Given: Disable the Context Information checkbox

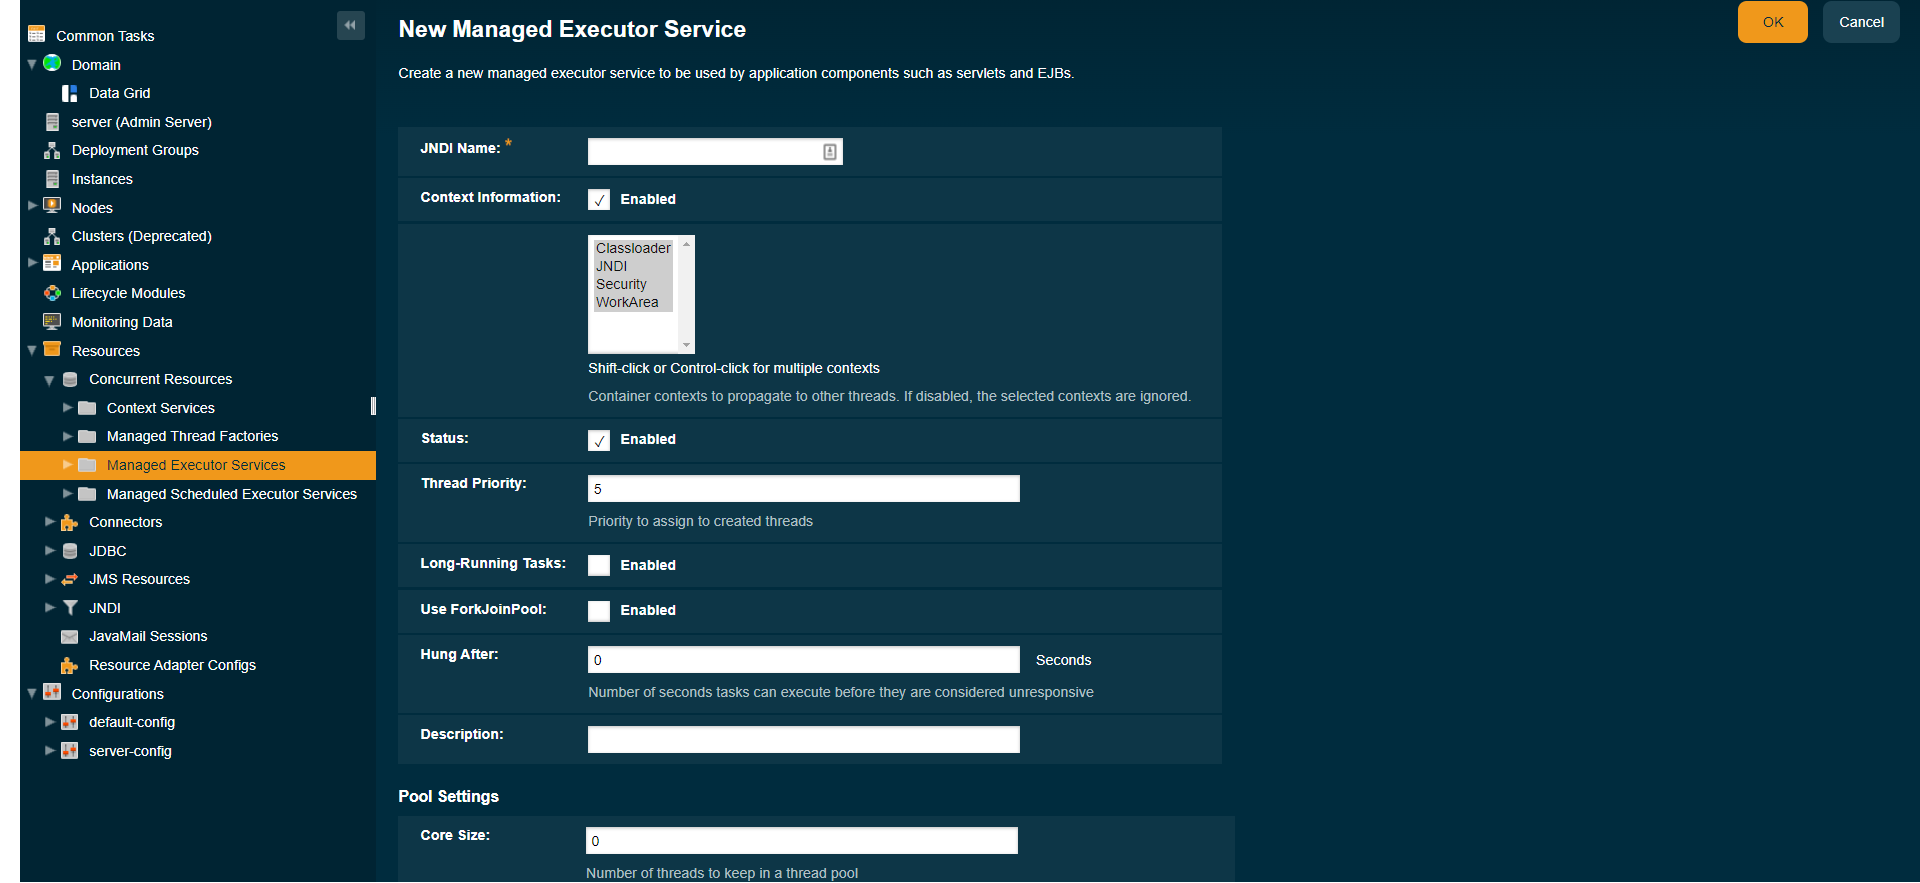Looking at the screenshot, I should (599, 200).
